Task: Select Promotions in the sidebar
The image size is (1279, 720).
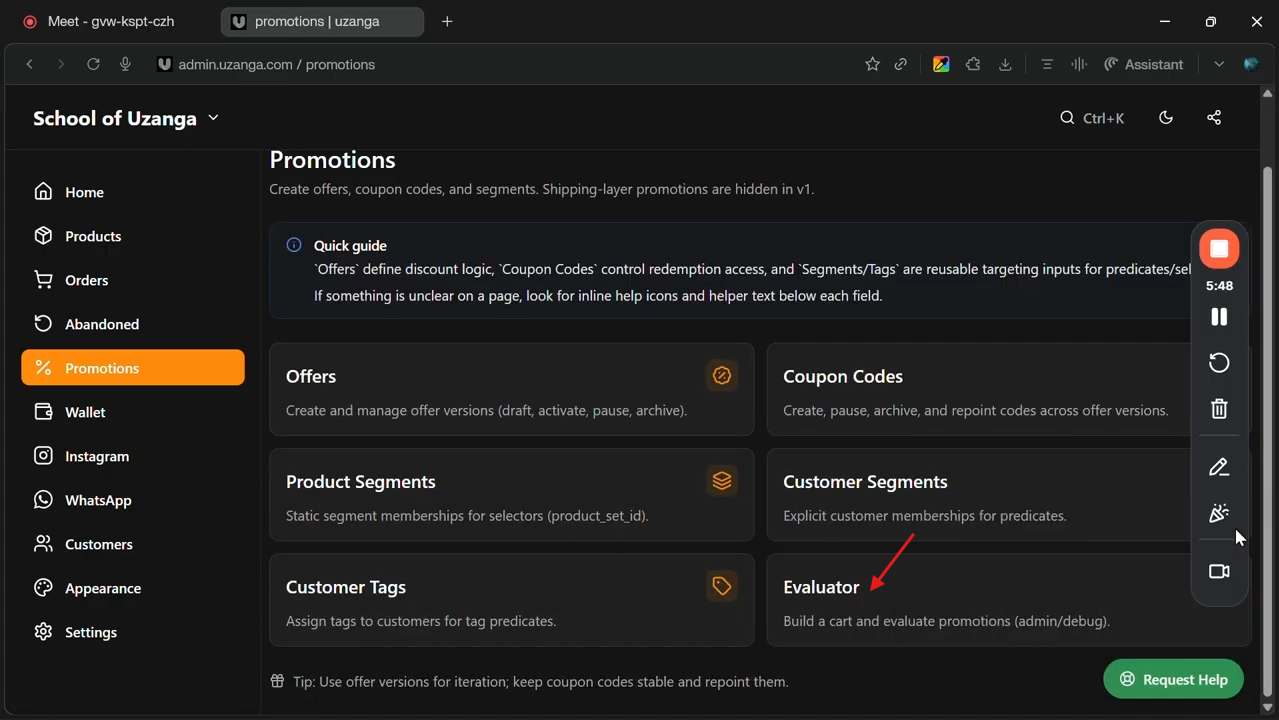Action: click(x=132, y=368)
